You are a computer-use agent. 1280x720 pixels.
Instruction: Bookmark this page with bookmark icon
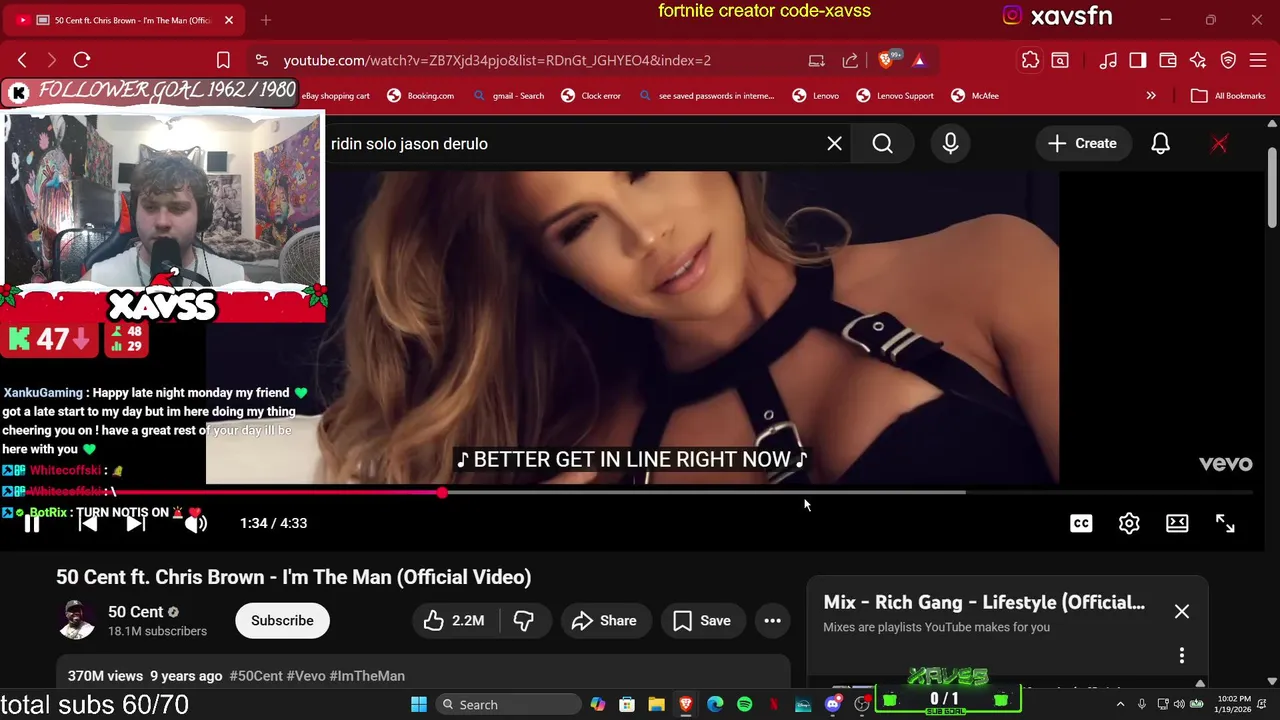(223, 60)
